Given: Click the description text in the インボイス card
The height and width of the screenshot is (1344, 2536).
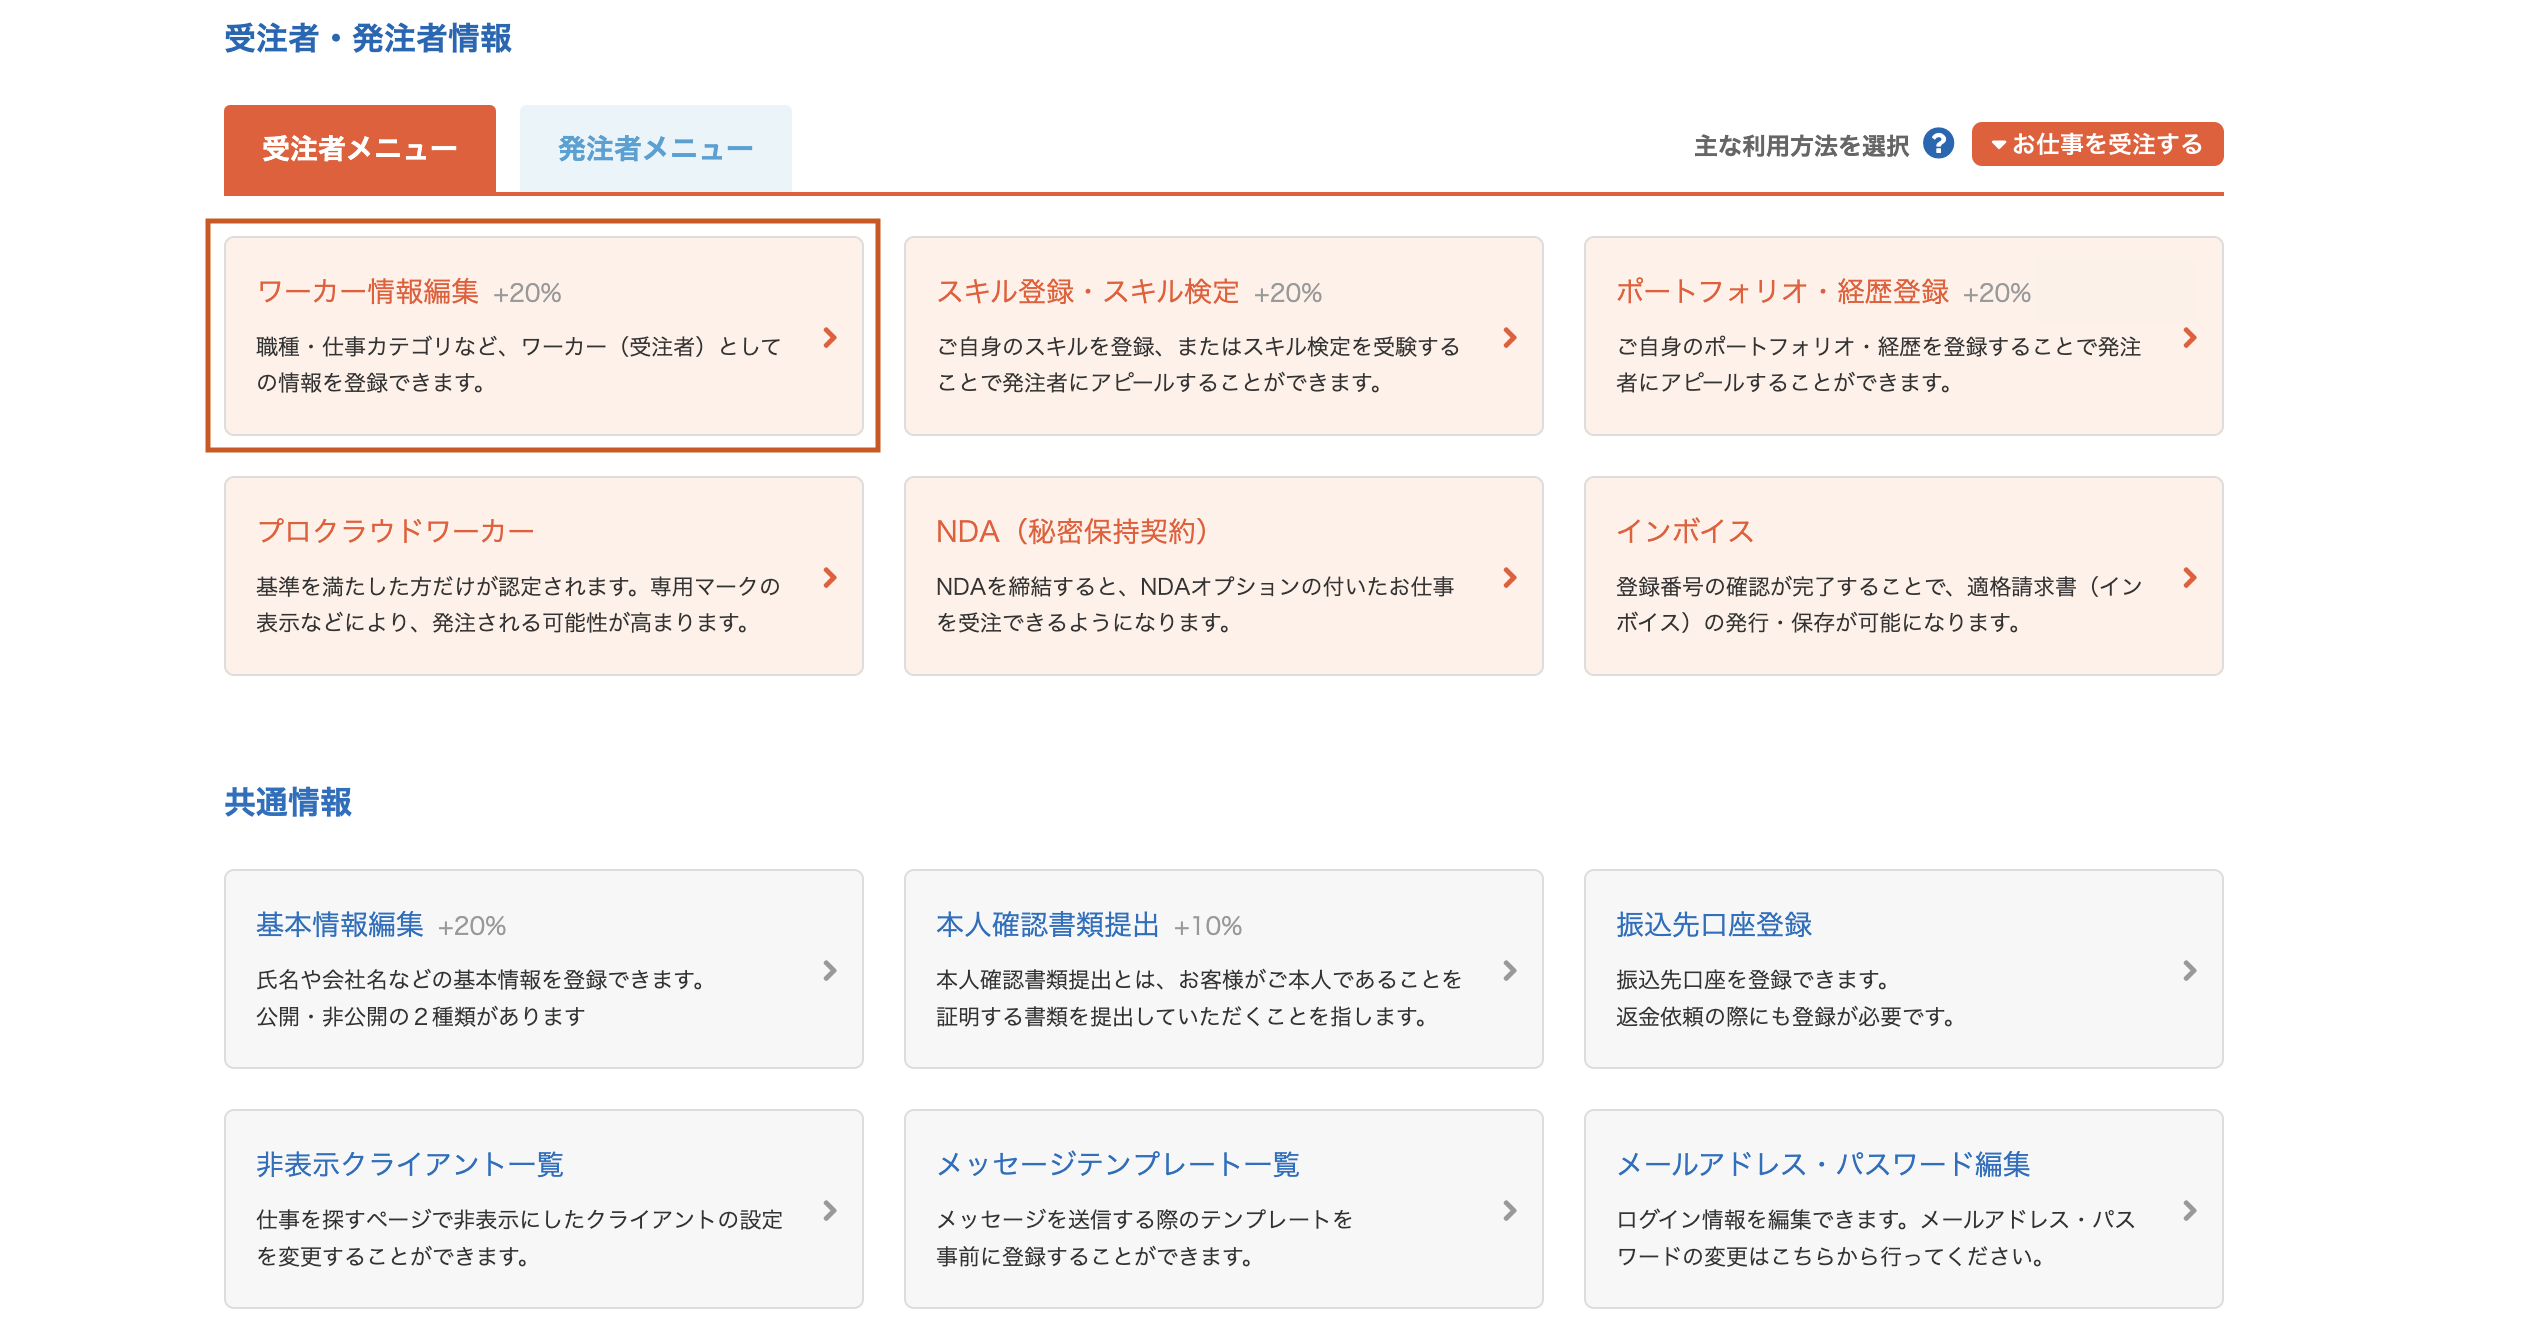Looking at the screenshot, I should (x=1880, y=604).
